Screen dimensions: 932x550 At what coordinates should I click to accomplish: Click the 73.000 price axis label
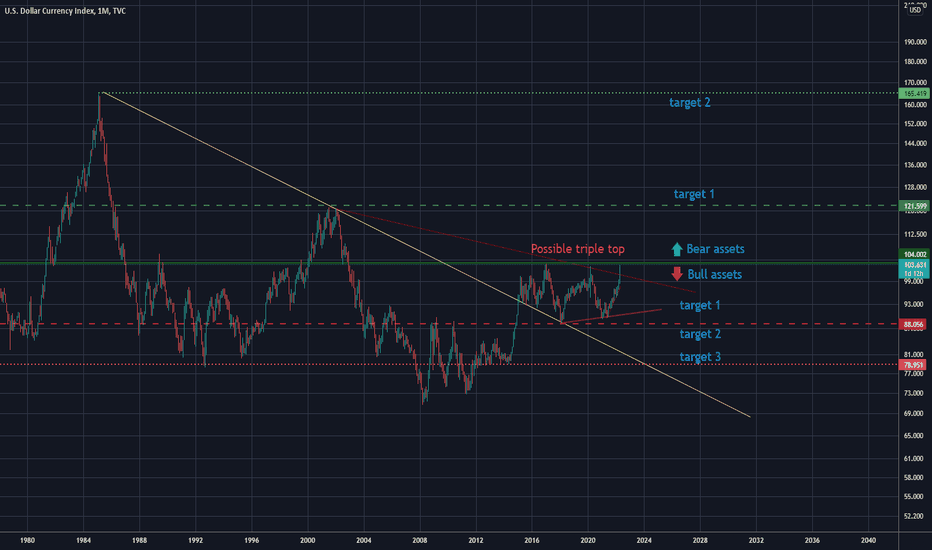914,393
